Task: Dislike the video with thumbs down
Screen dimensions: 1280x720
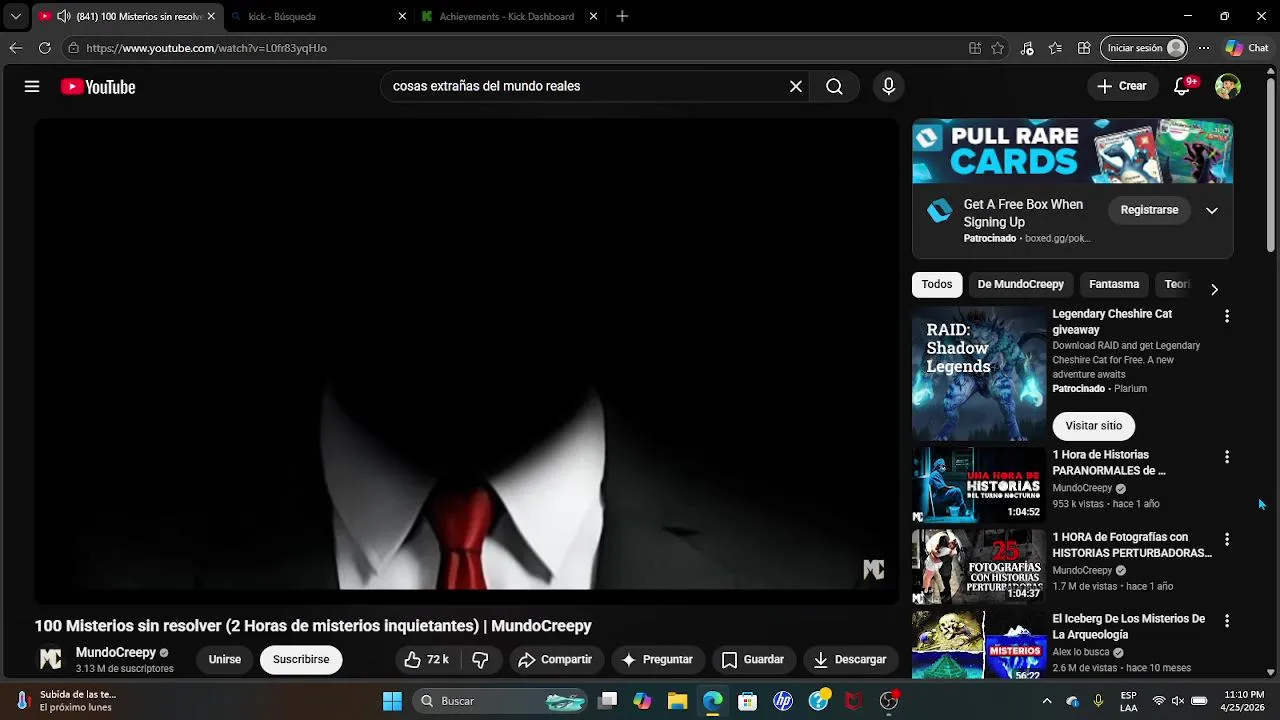Action: pyautogui.click(x=481, y=660)
